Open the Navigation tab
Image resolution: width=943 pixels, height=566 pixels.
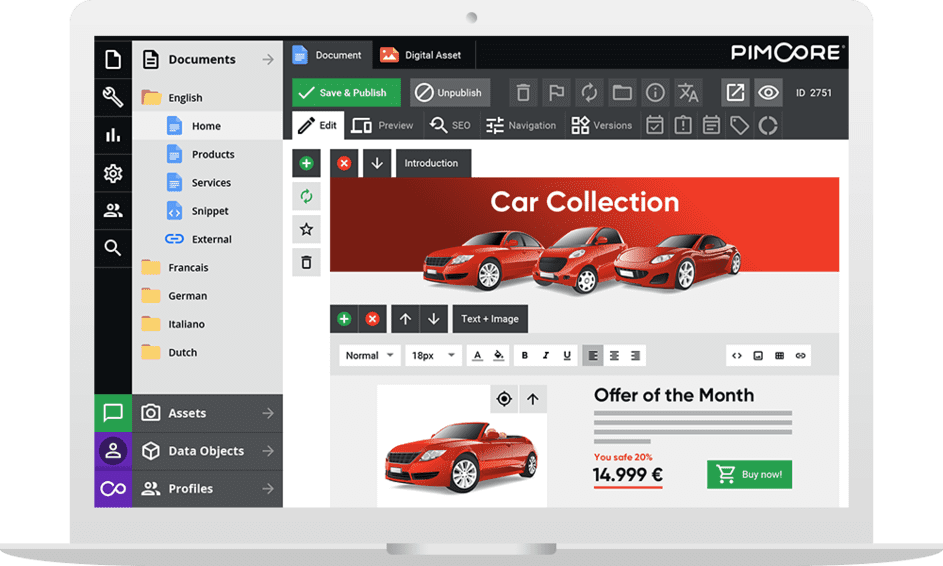coord(521,126)
